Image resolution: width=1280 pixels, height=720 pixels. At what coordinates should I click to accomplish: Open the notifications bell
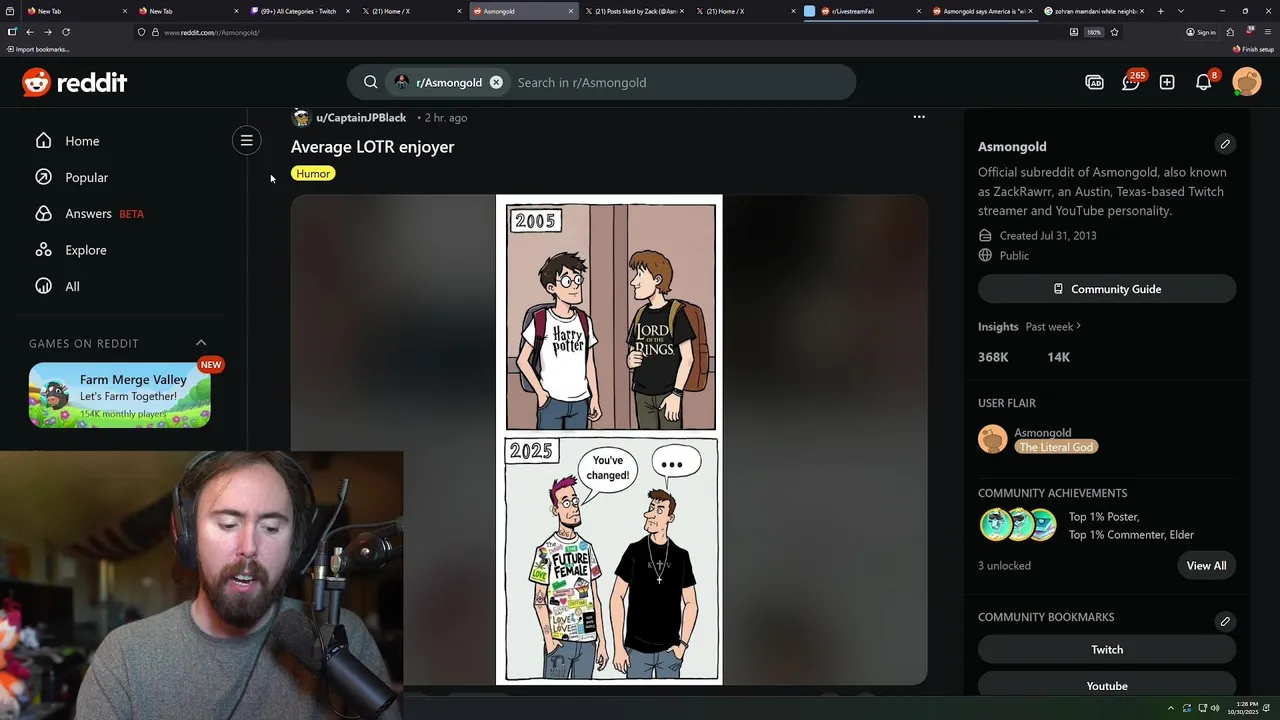click(x=1204, y=82)
